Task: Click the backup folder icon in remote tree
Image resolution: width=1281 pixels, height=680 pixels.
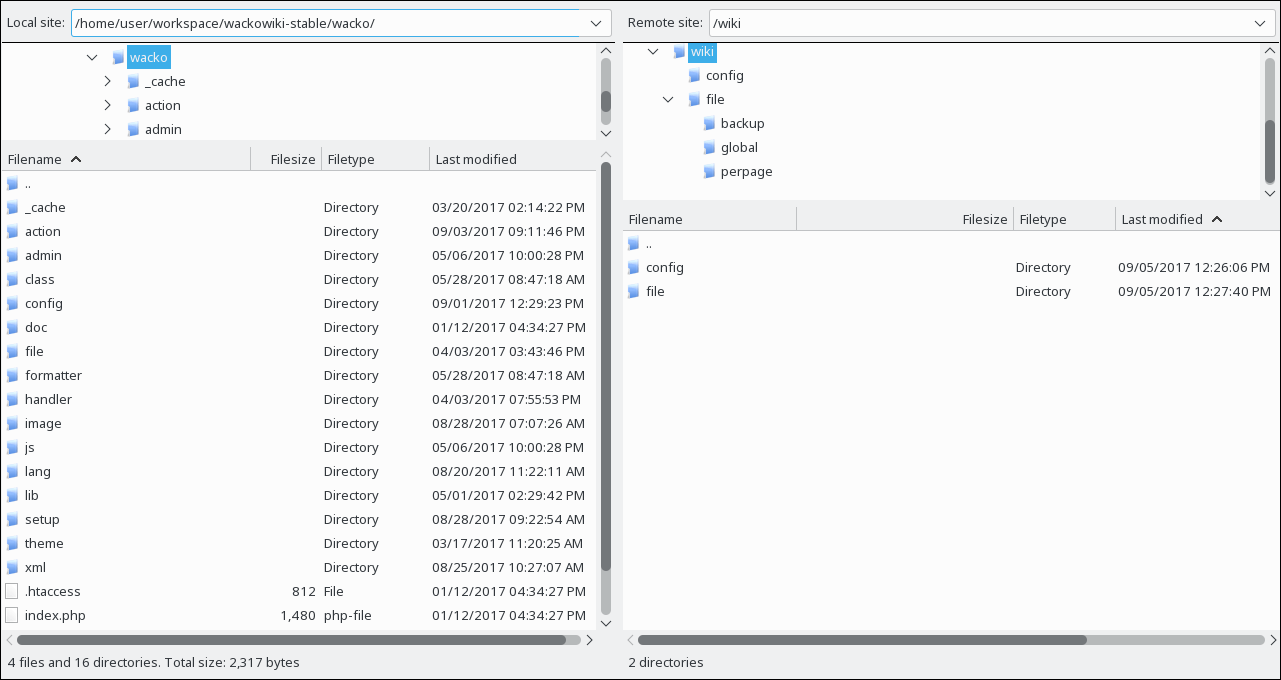Action: [x=709, y=123]
